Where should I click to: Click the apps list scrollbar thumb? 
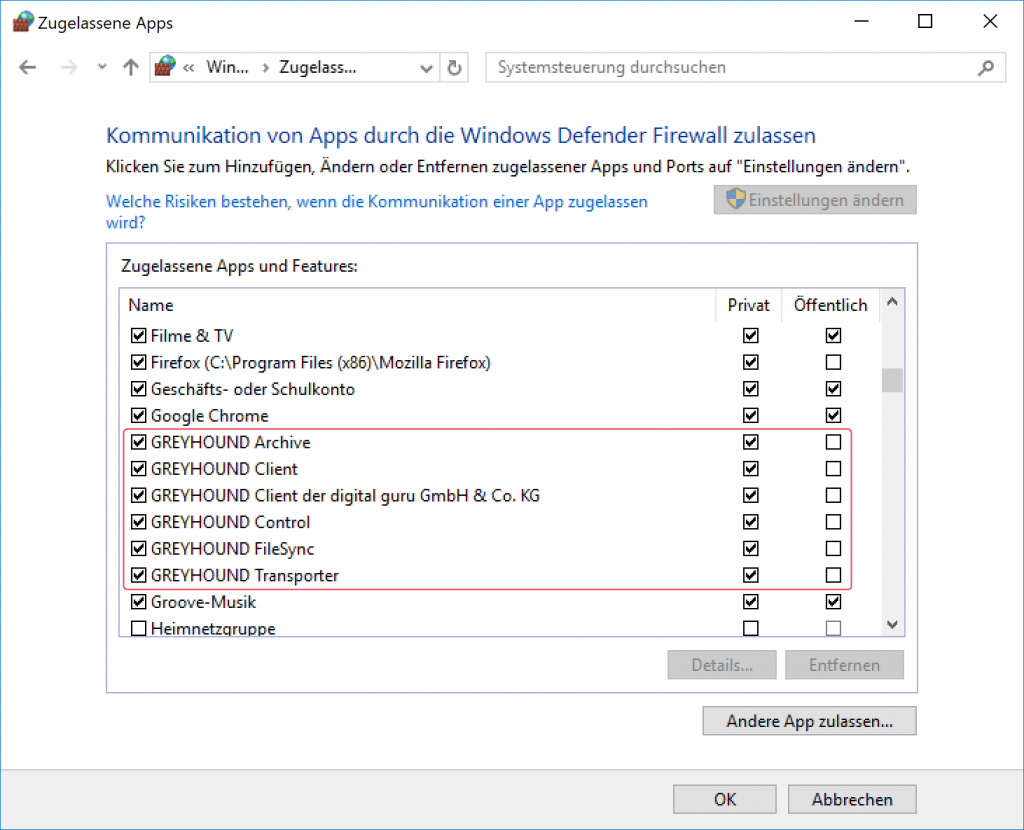892,380
